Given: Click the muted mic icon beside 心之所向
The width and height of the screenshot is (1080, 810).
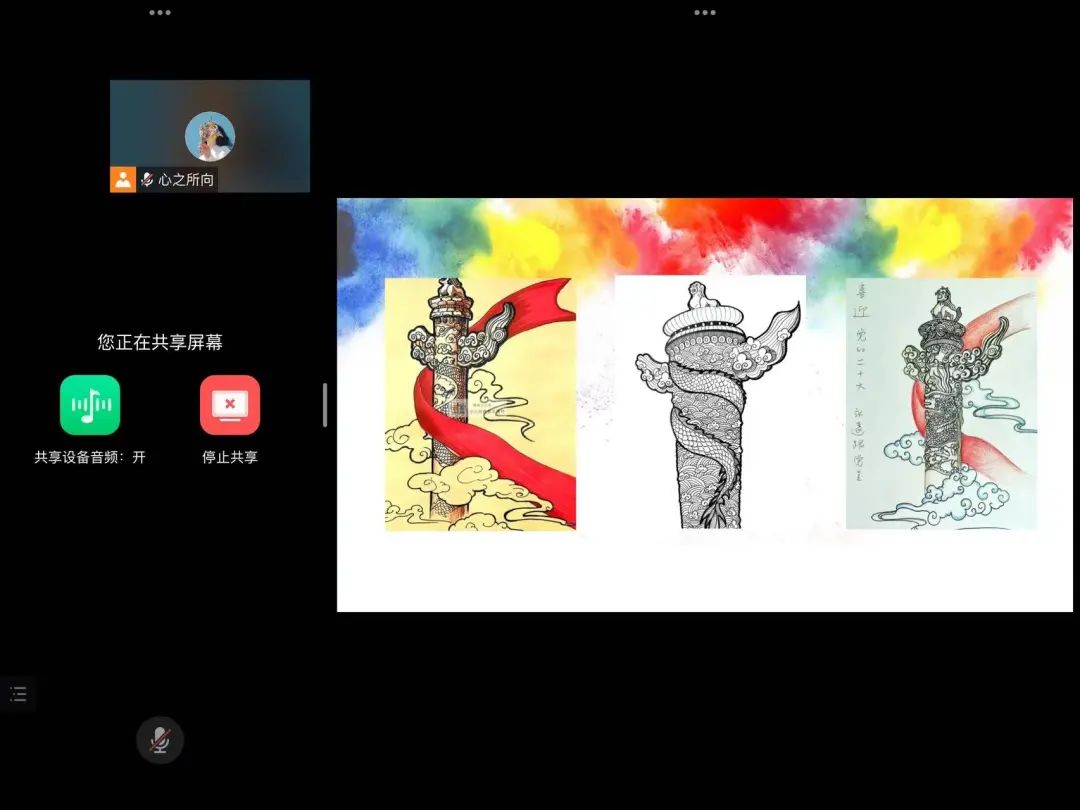Looking at the screenshot, I should [x=147, y=180].
